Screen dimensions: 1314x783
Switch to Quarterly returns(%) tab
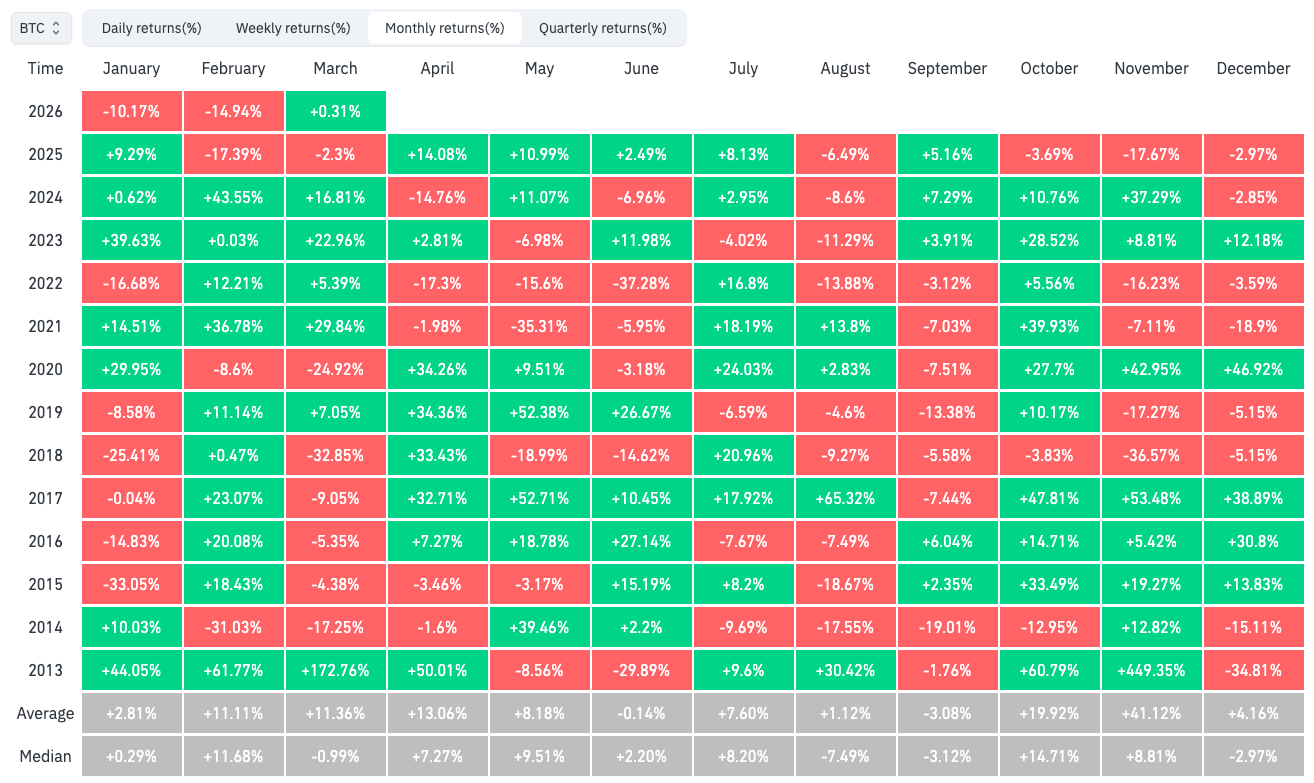(x=602, y=28)
